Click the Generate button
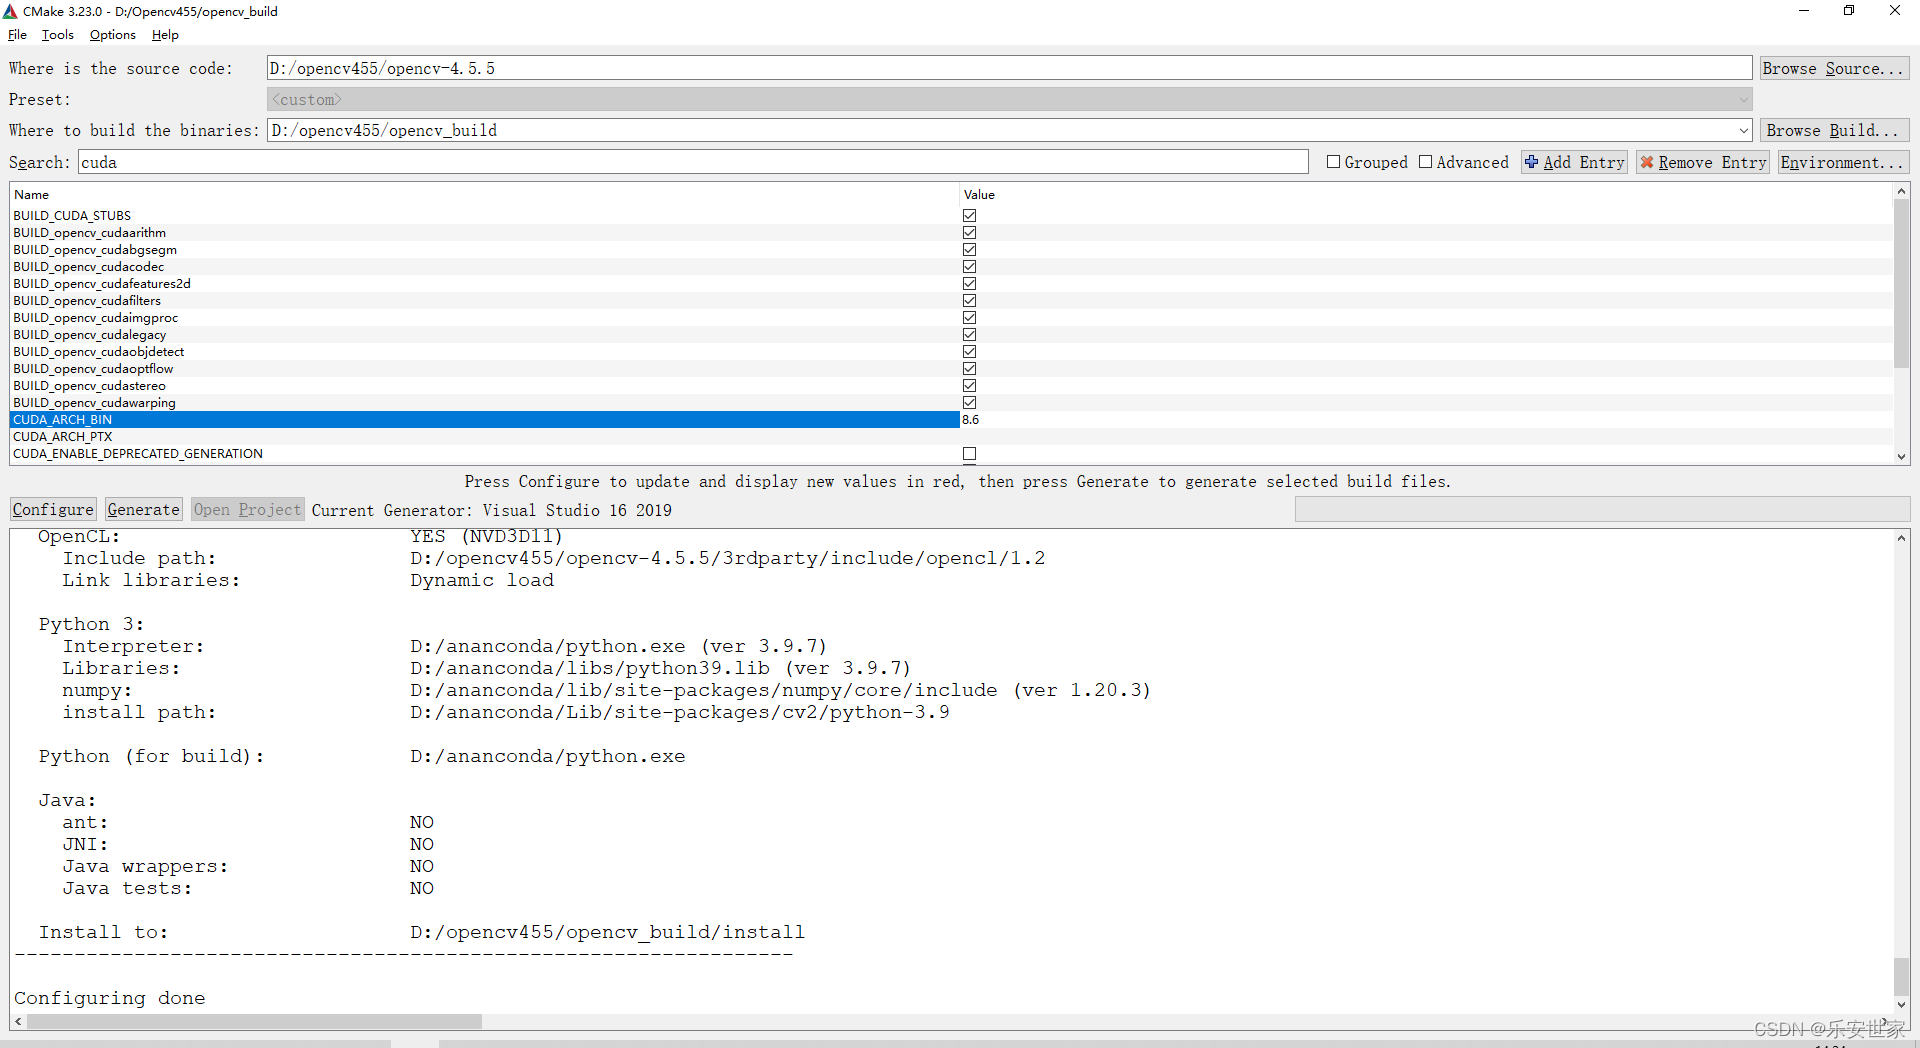The height and width of the screenshot is (1048, 1920). [143, 510]
